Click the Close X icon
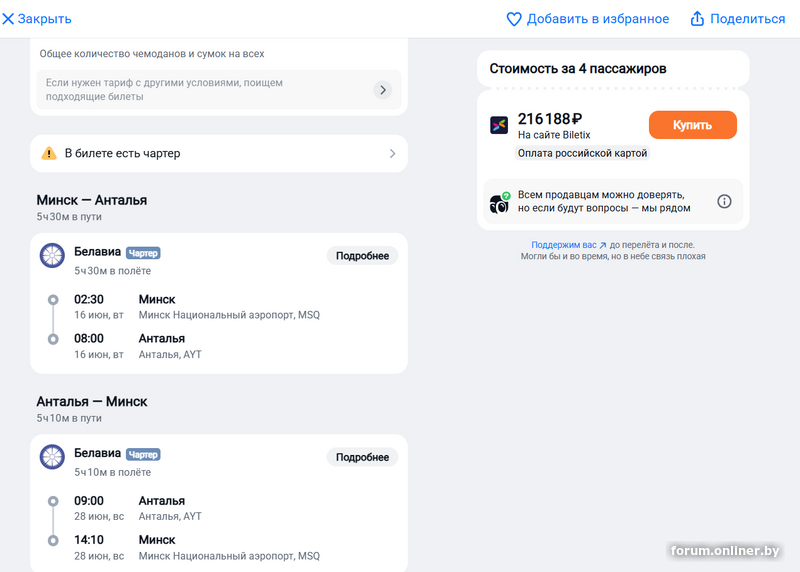The width and height of the screenshot is (800, 572). (9, 19)
